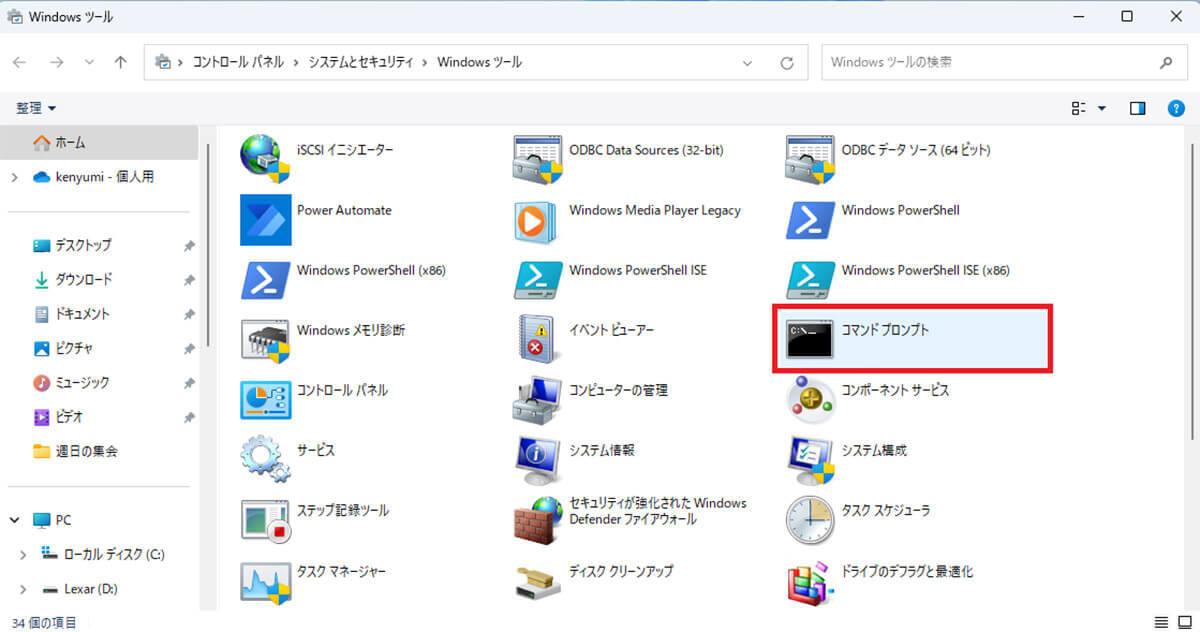This screenshot has width=1200, height=632.
Task: Open the 整理 menu
Action: pos(36,107)
